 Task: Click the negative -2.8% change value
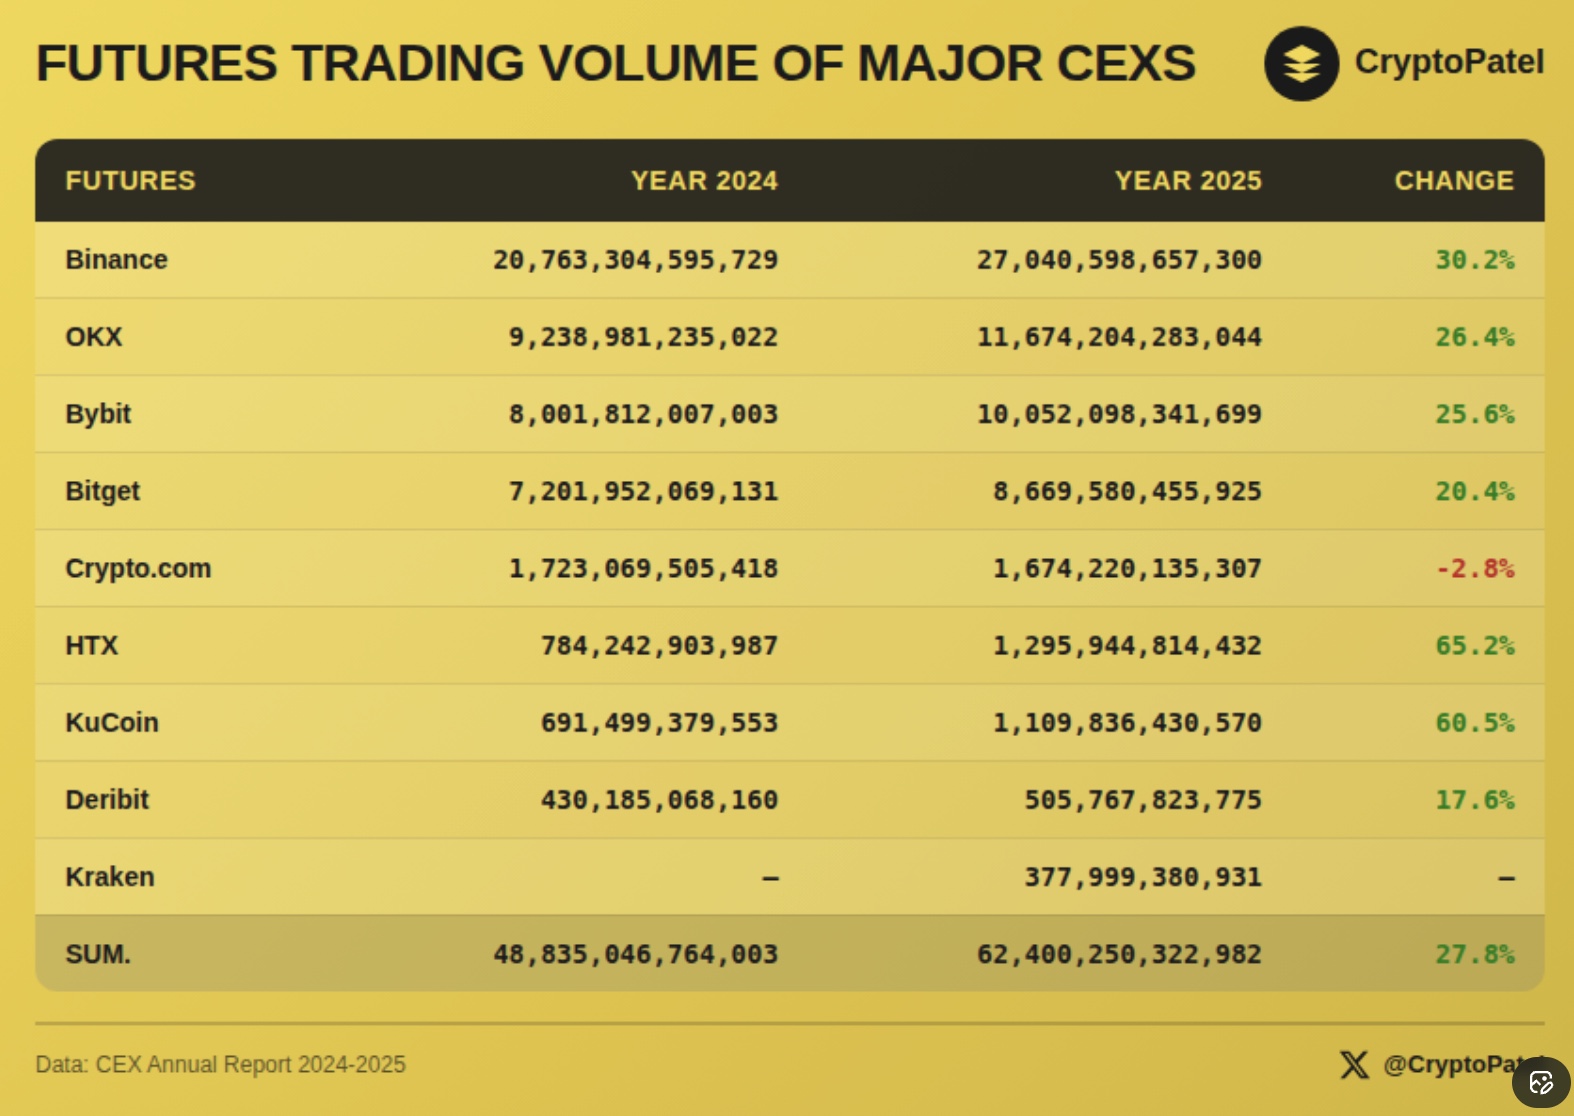pos(1474,569)
